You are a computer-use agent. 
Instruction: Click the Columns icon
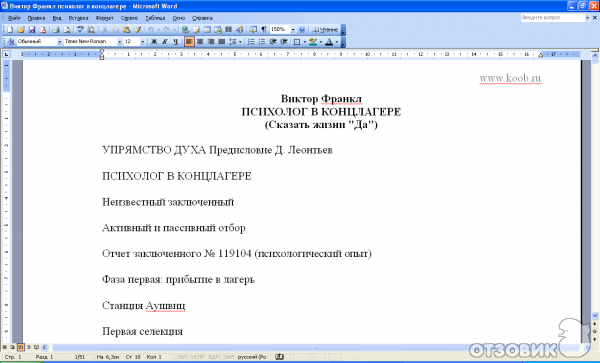click(229, 29)
